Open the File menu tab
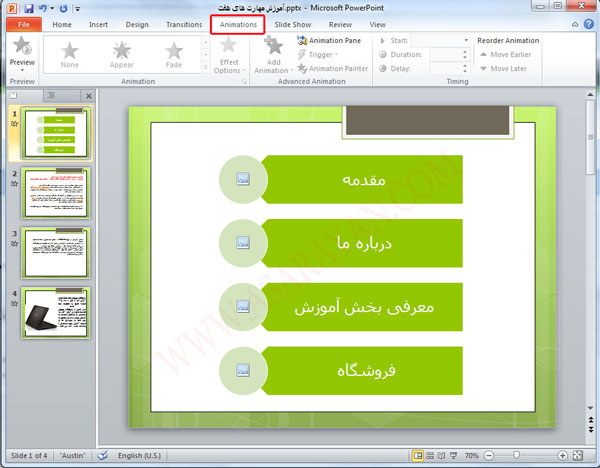This screenshot has width=600, height=468. pyautogui.click(x=23, y=24)
